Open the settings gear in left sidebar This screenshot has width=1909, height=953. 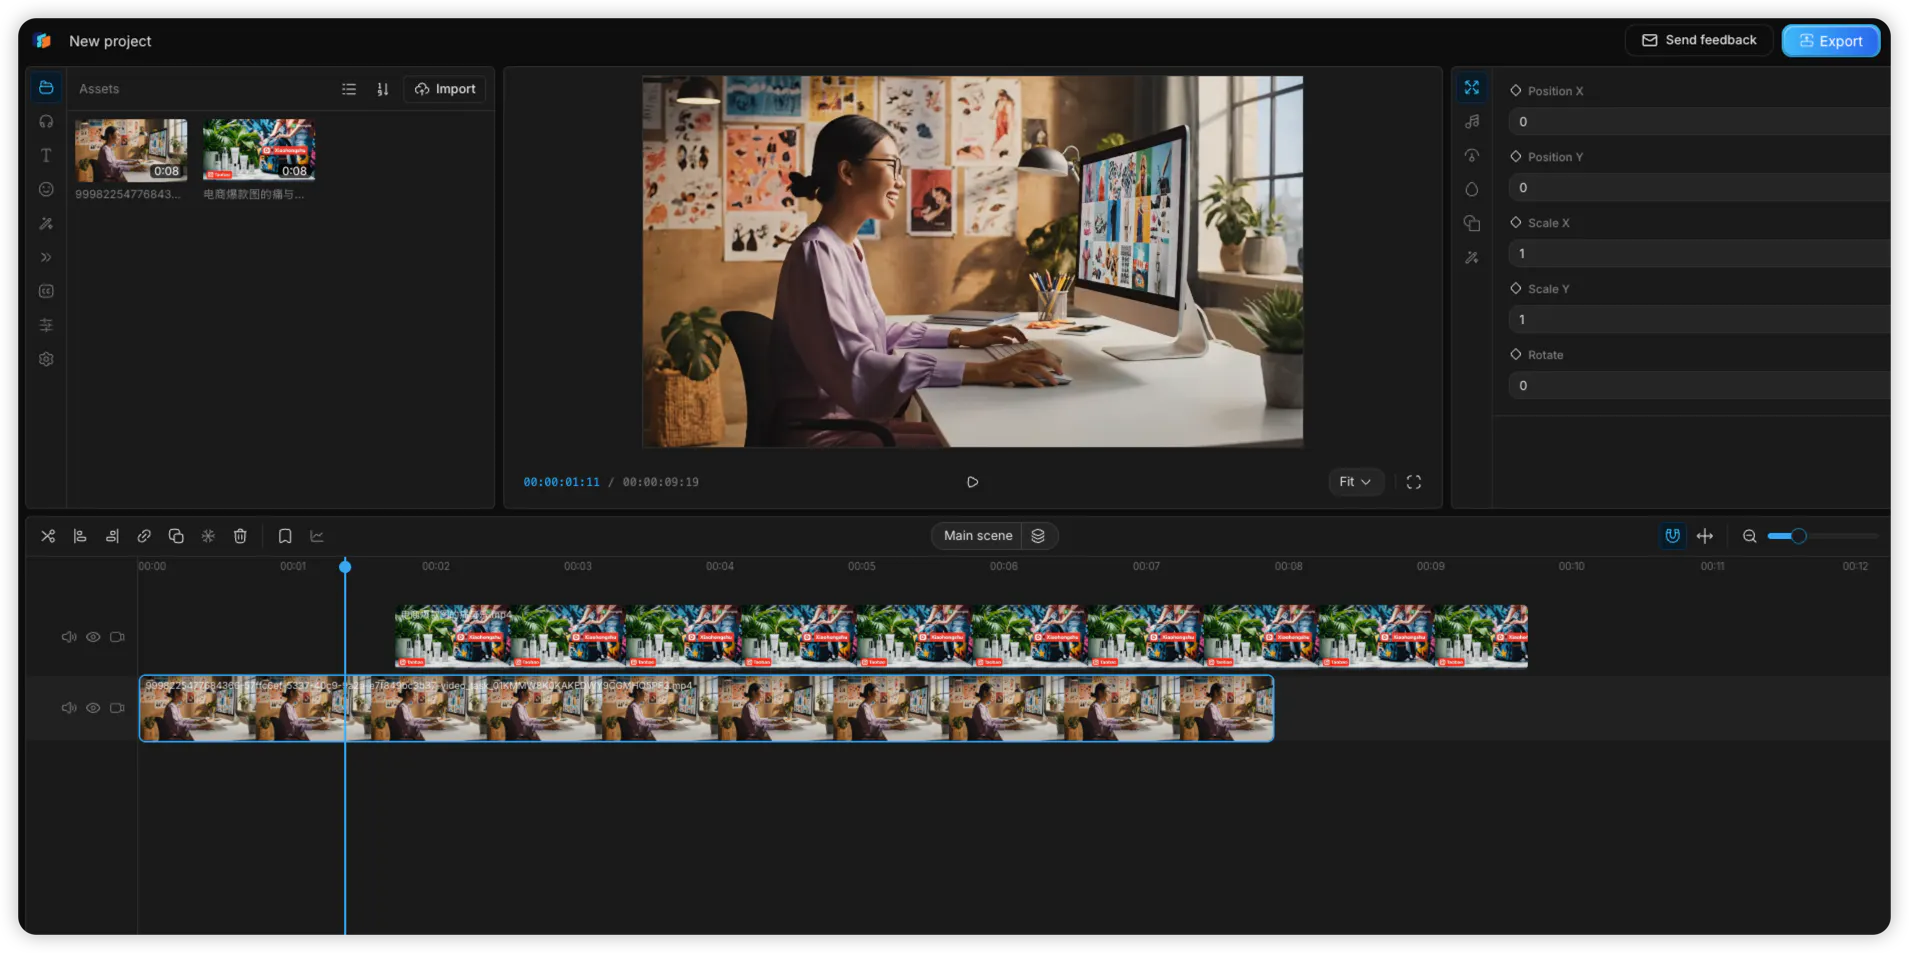pyautogui.click(x=46, y=360)
